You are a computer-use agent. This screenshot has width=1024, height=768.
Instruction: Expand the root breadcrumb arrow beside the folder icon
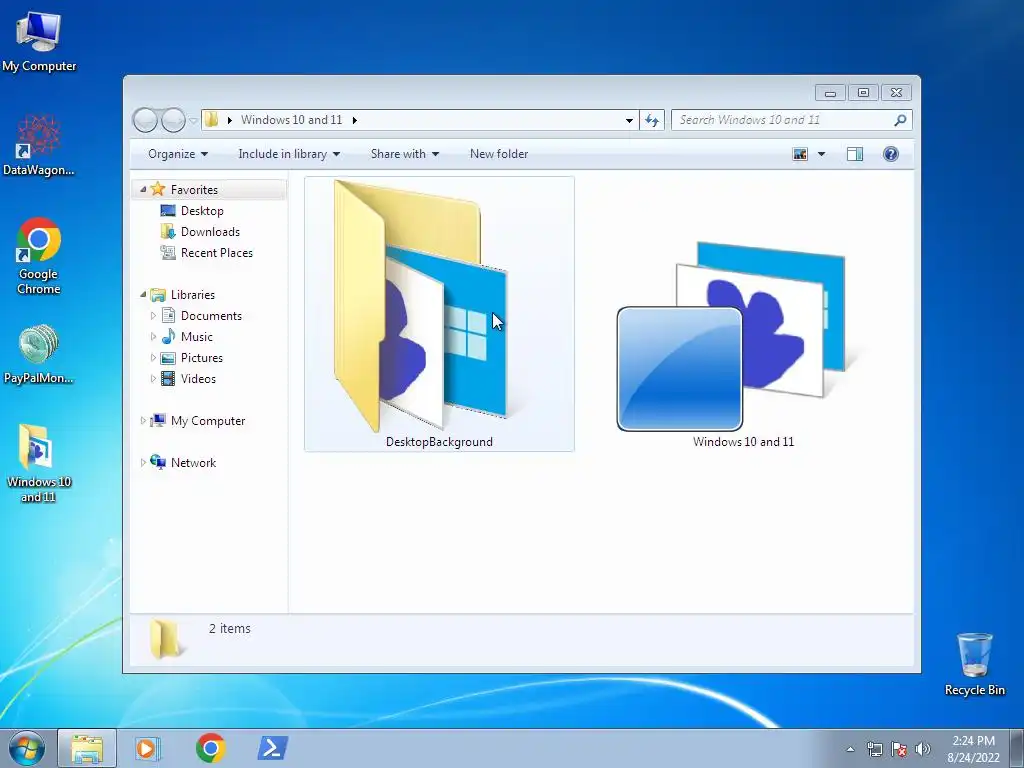229,120
